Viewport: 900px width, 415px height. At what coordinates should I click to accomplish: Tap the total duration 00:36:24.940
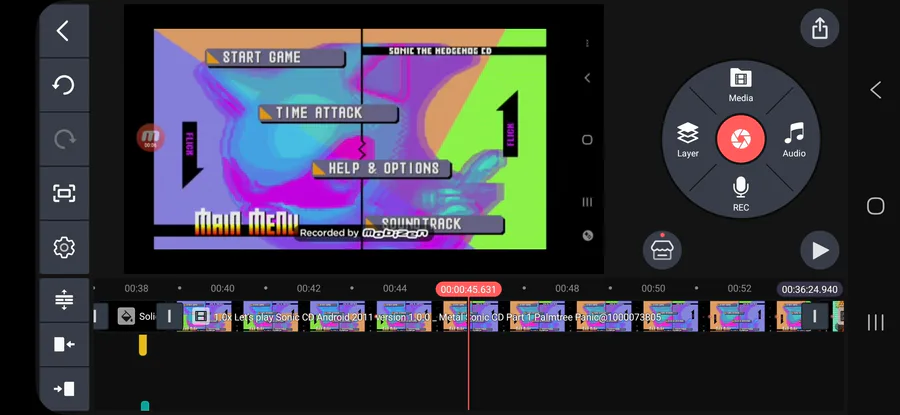point(809,289)
